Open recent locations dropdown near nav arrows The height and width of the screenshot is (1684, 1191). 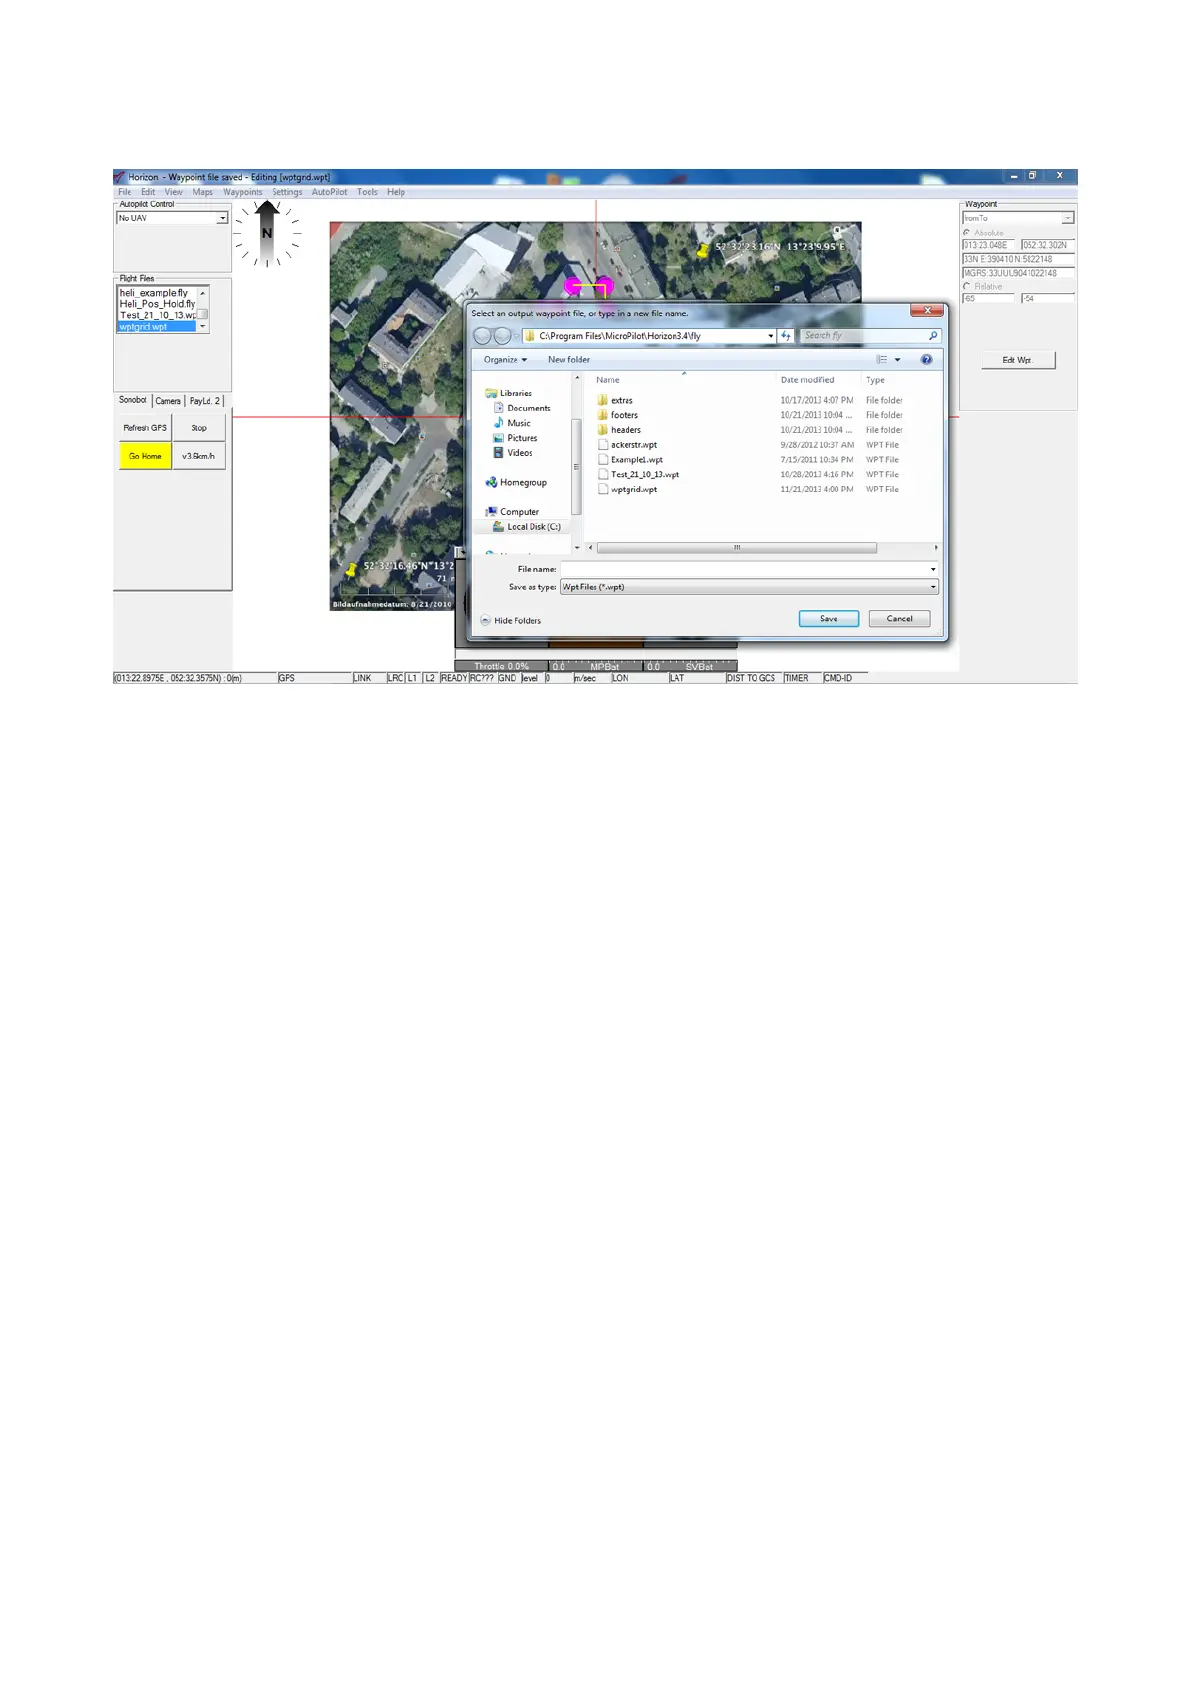[x=517, y=336]
